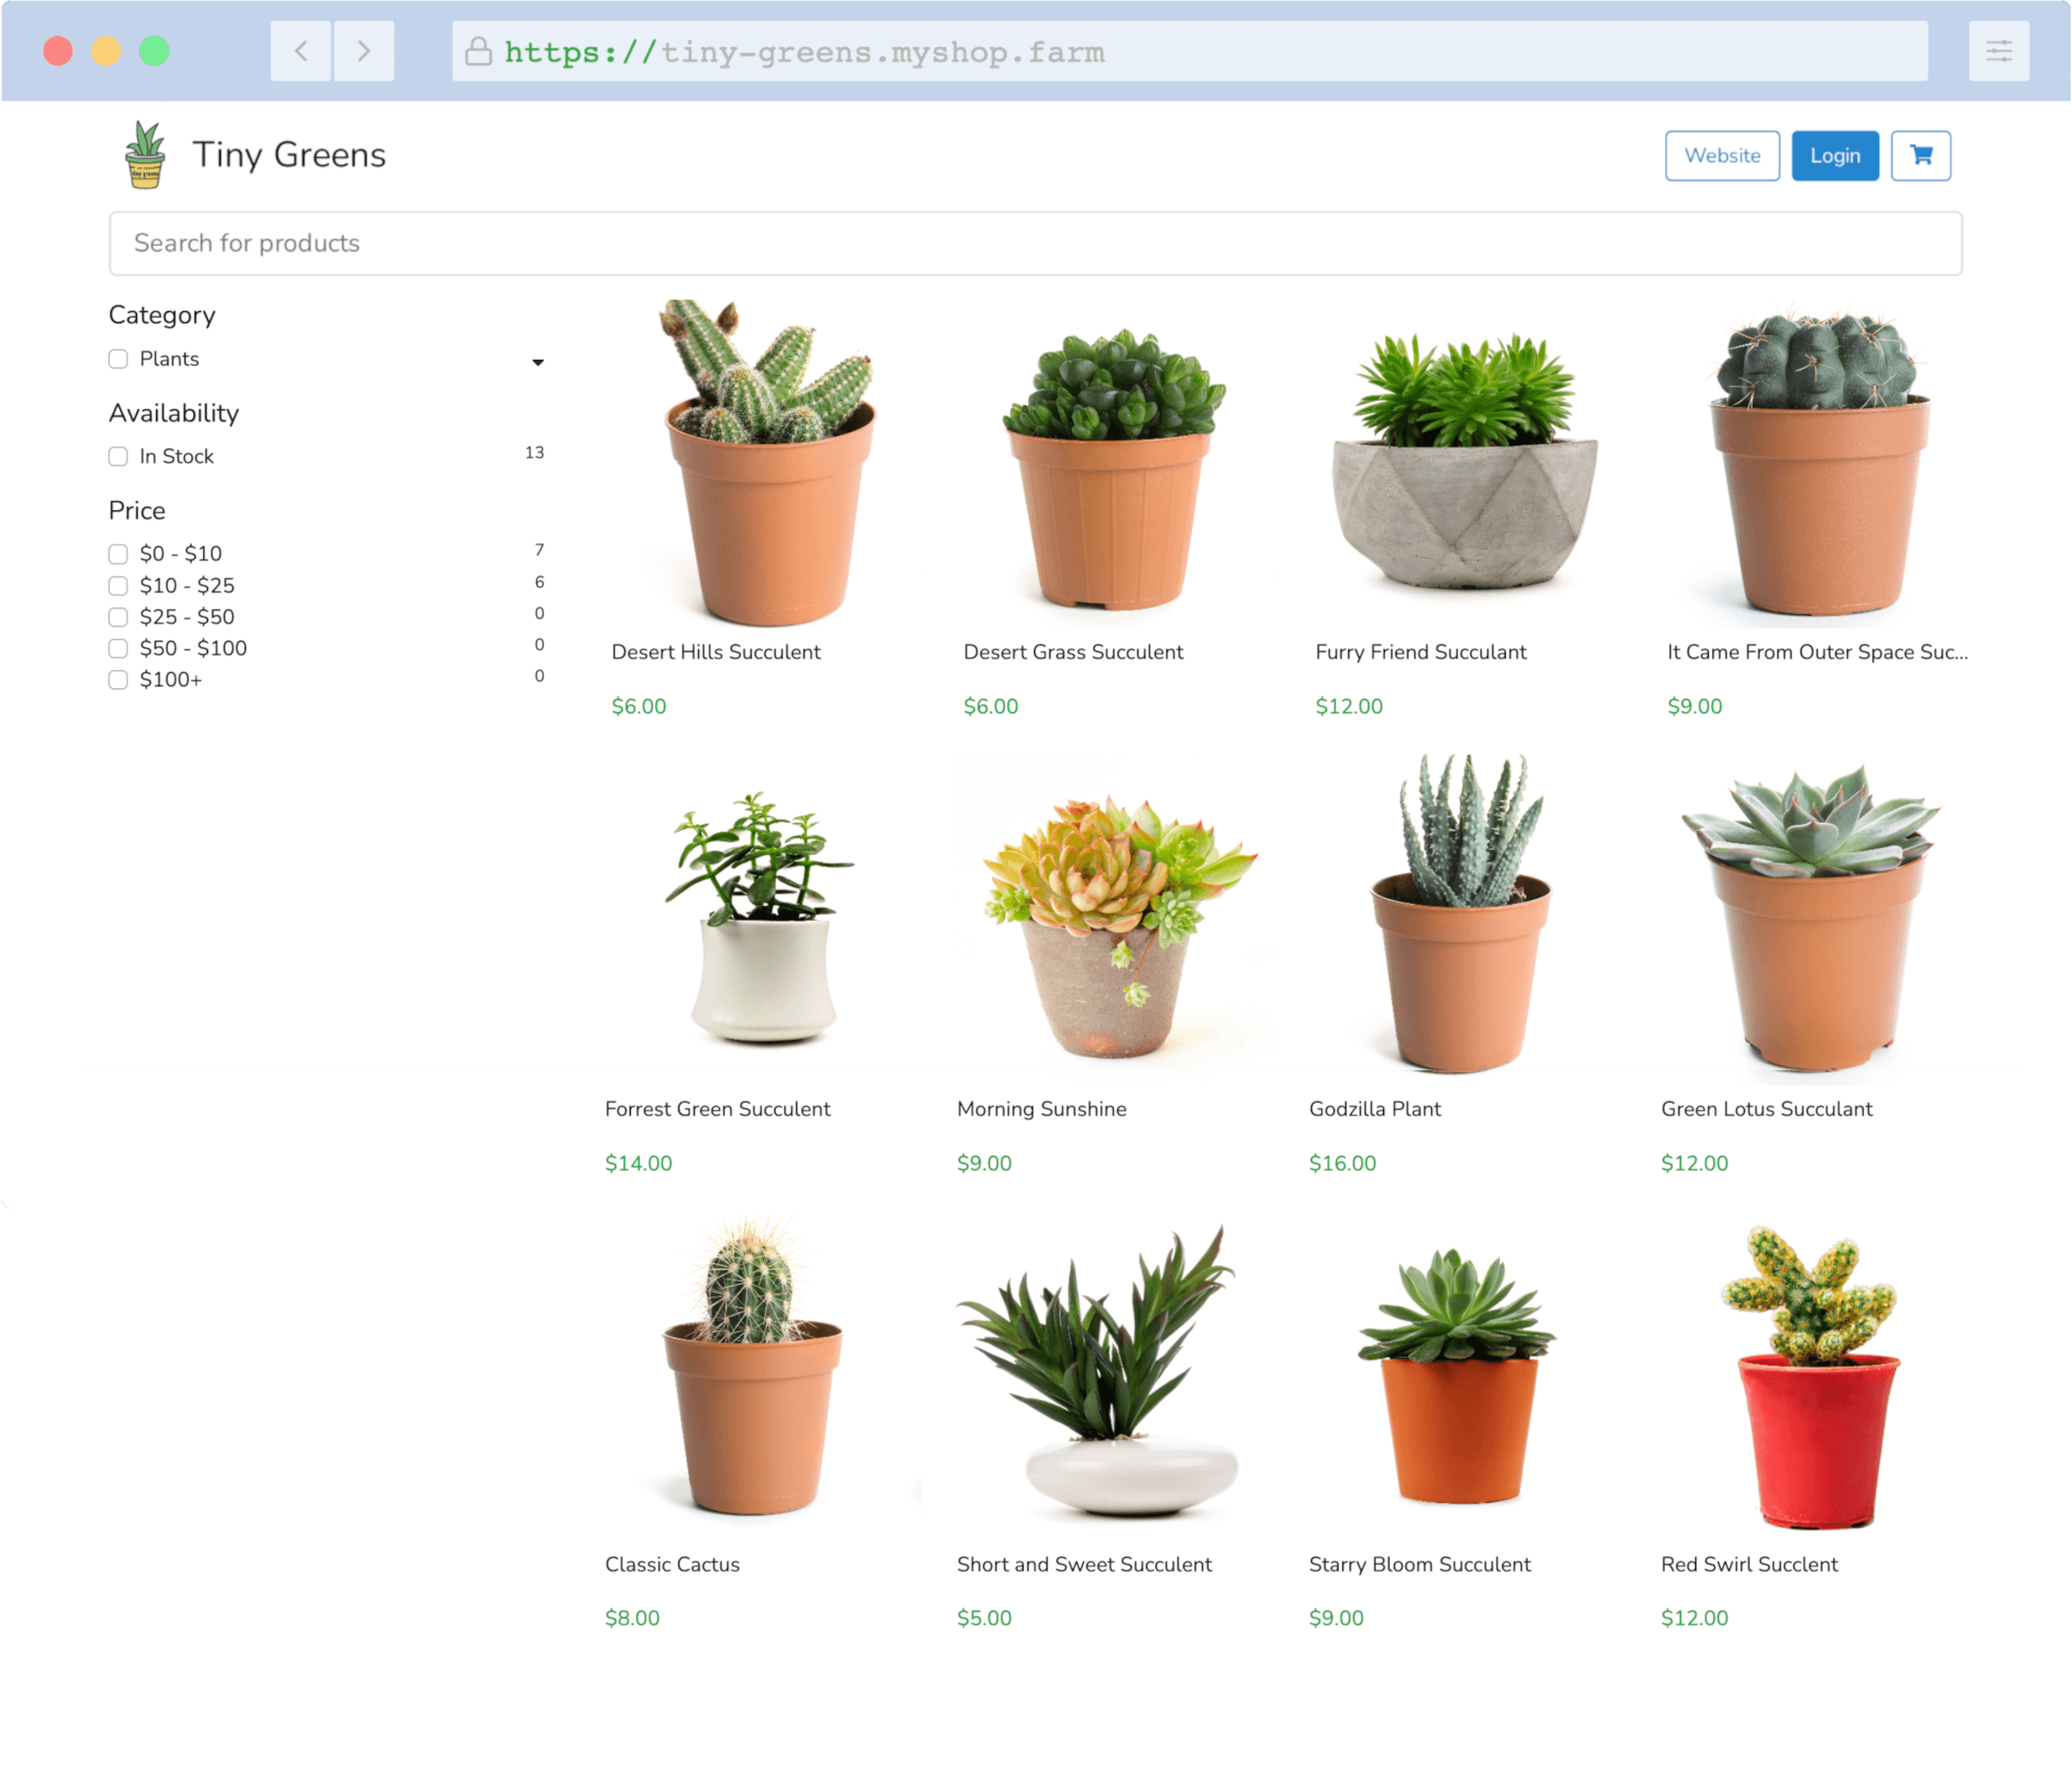Click the Login button
The image size is (2072, 1767).
point(1835,155)
